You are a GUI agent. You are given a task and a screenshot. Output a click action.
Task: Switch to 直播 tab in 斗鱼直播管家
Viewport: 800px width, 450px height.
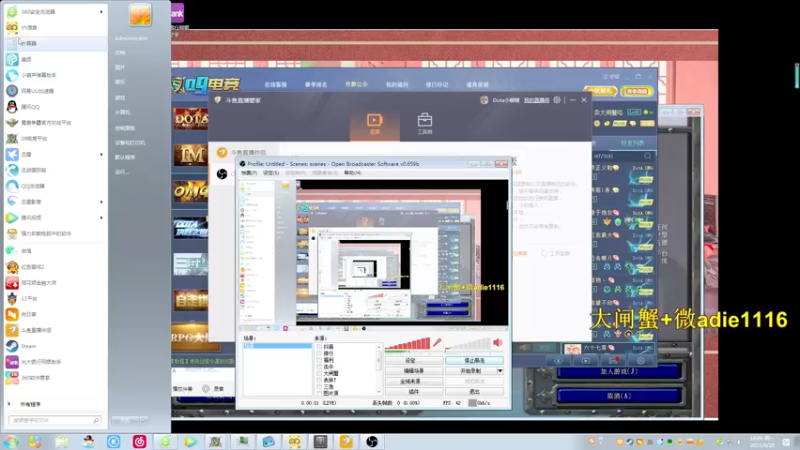(x=374, y=123)
